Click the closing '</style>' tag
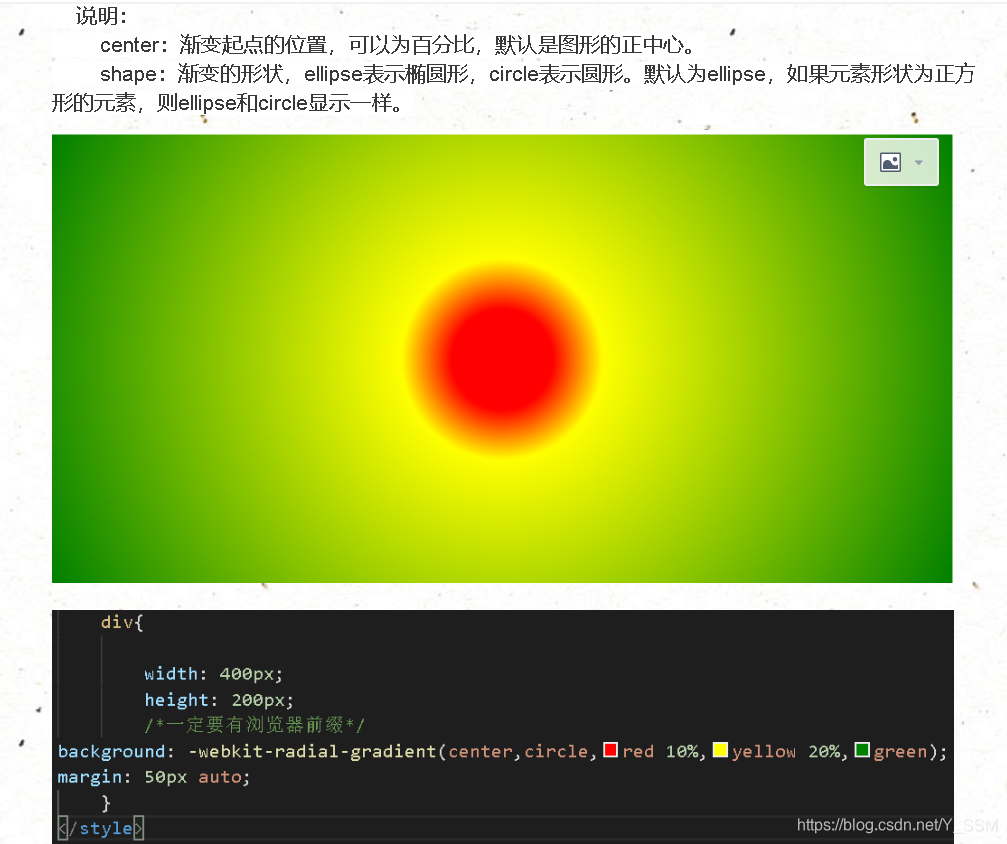The image size is (1007, 844). point(98,828)
